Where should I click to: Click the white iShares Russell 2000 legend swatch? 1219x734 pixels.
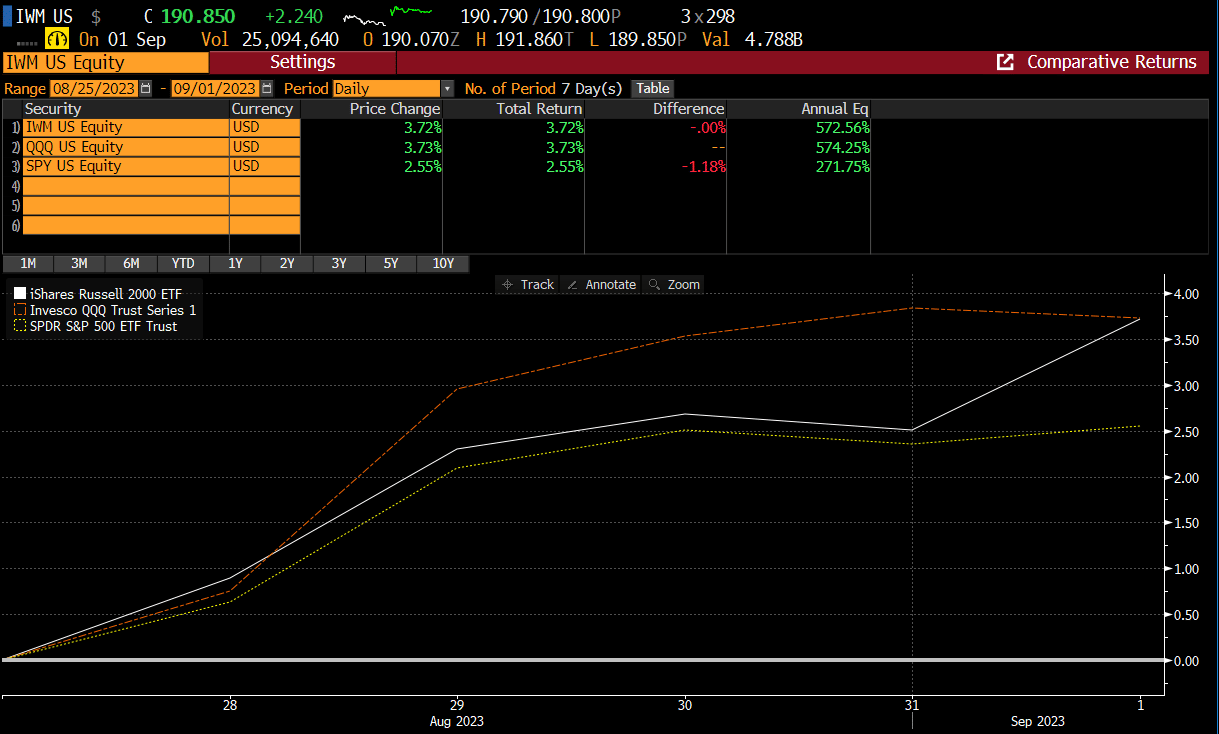[20, 294]
